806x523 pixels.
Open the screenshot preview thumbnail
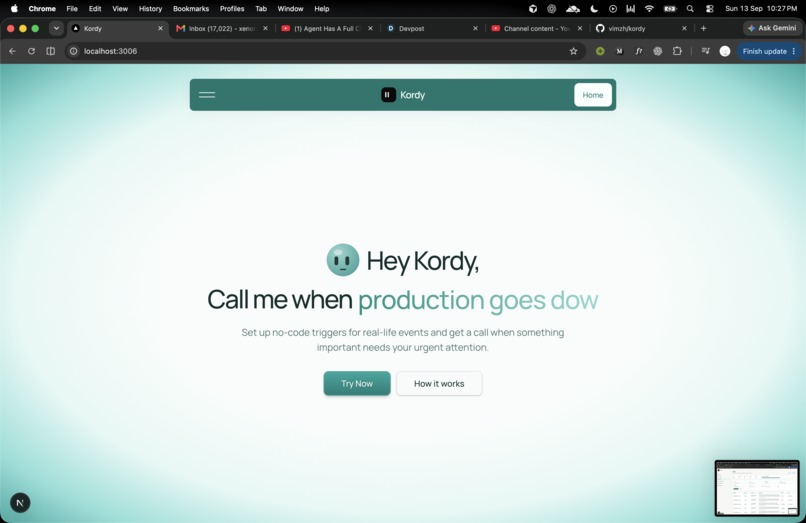757,488
